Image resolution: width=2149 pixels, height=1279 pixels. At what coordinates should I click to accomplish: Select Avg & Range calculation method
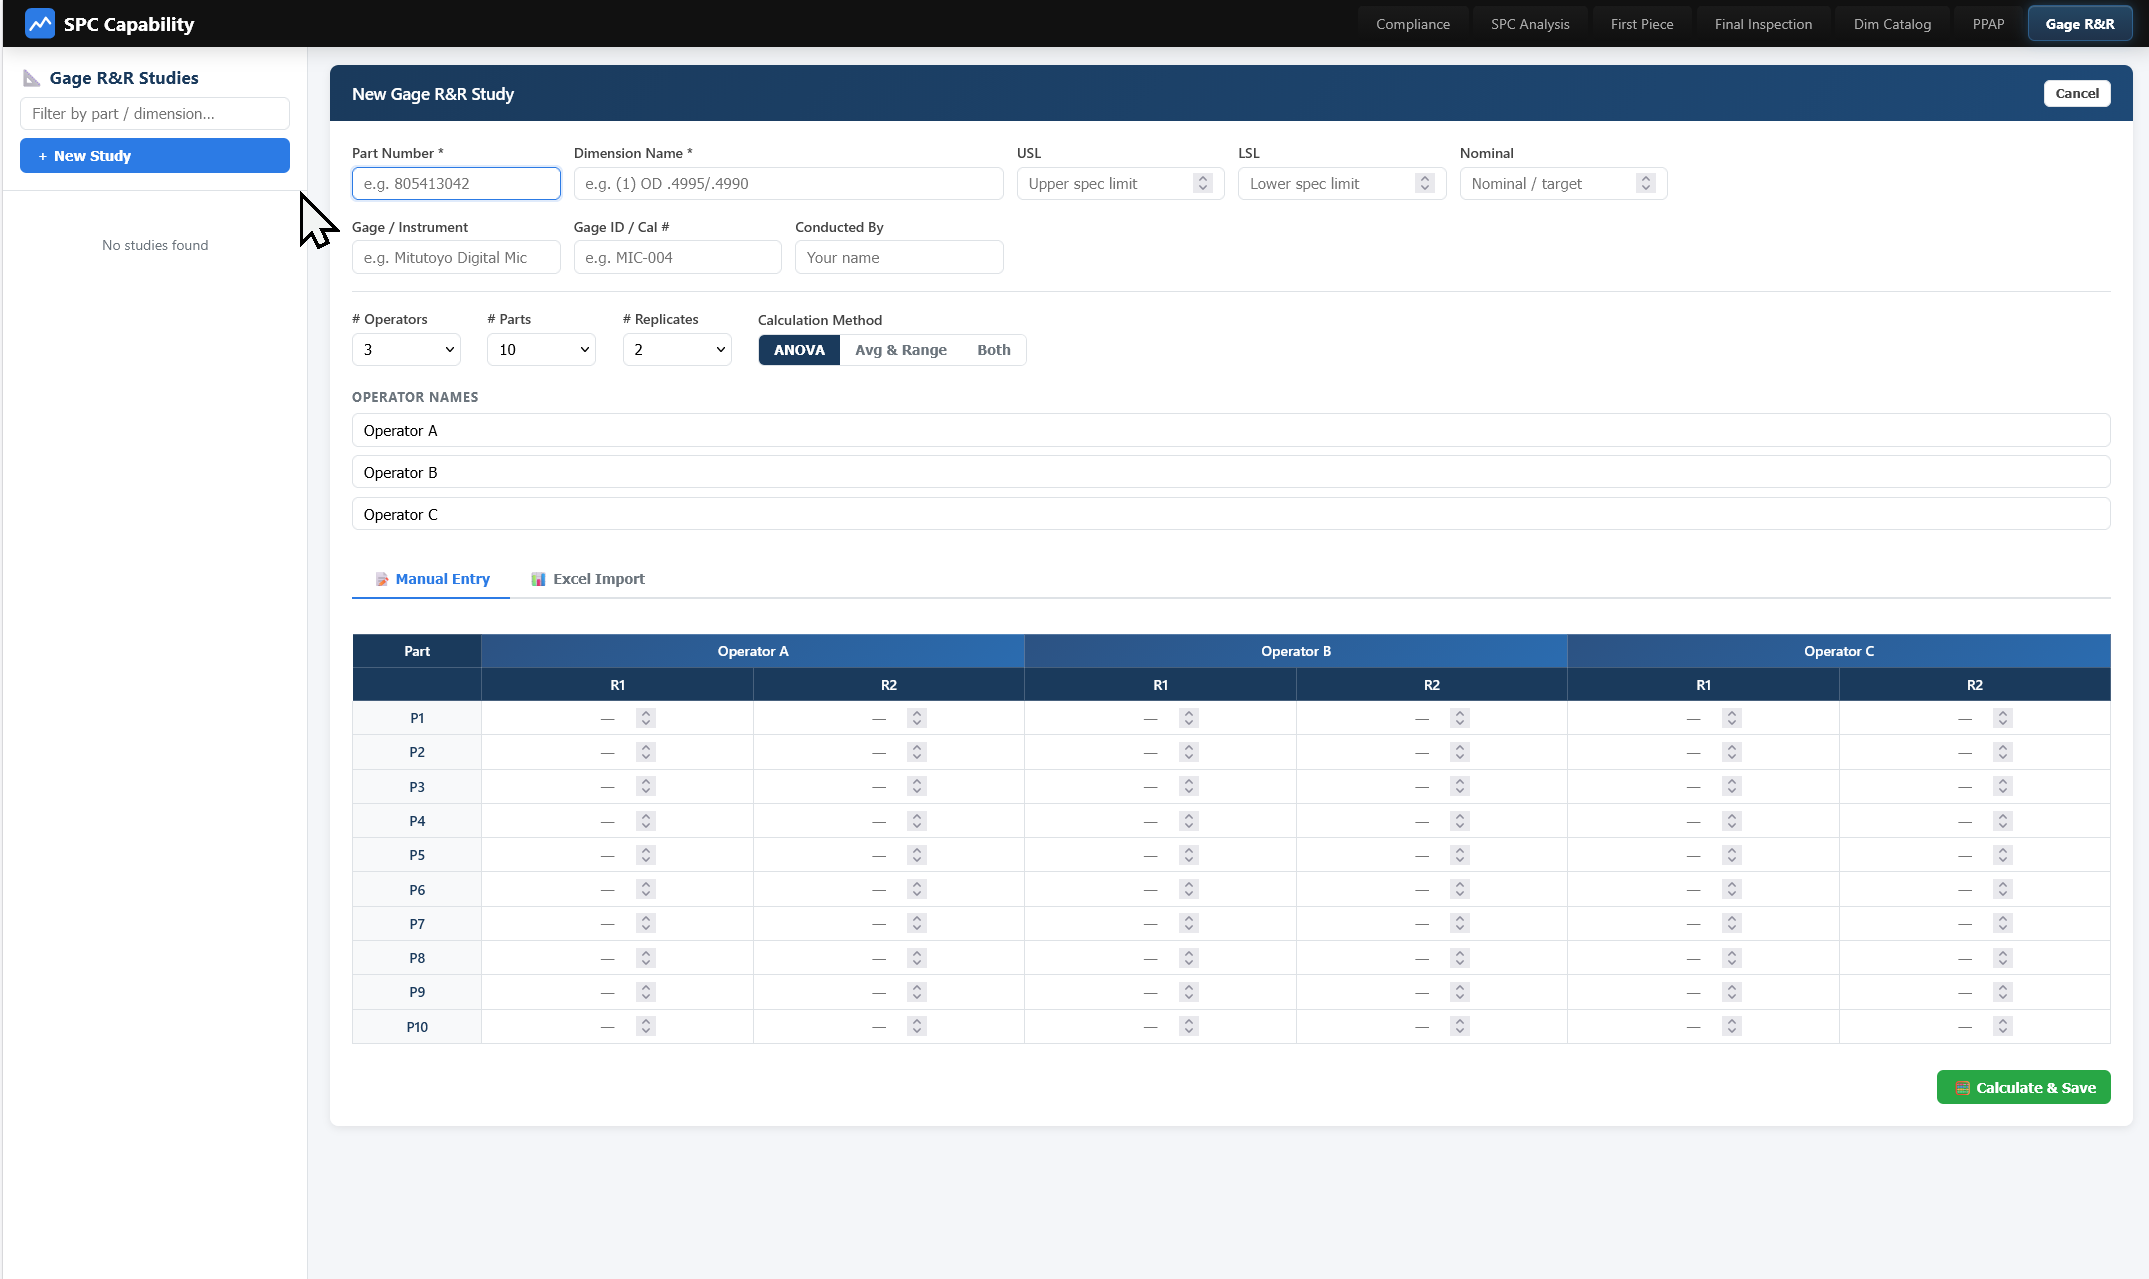point(900,350)
